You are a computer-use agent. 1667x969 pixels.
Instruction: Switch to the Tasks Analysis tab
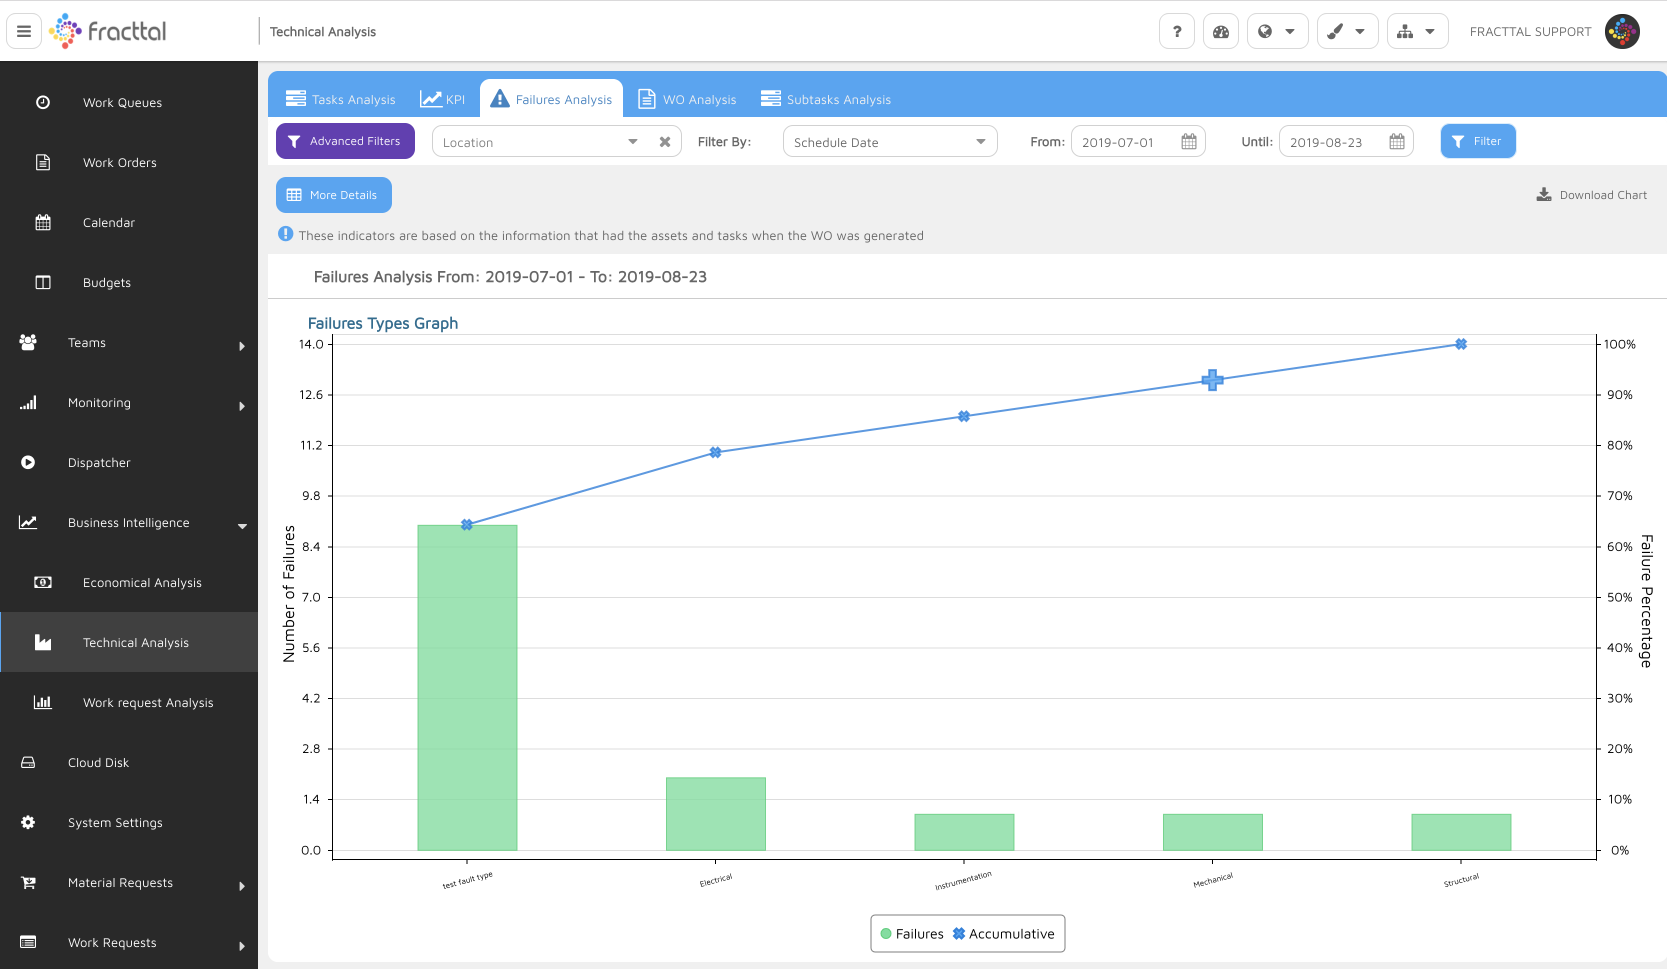(340, 98)
